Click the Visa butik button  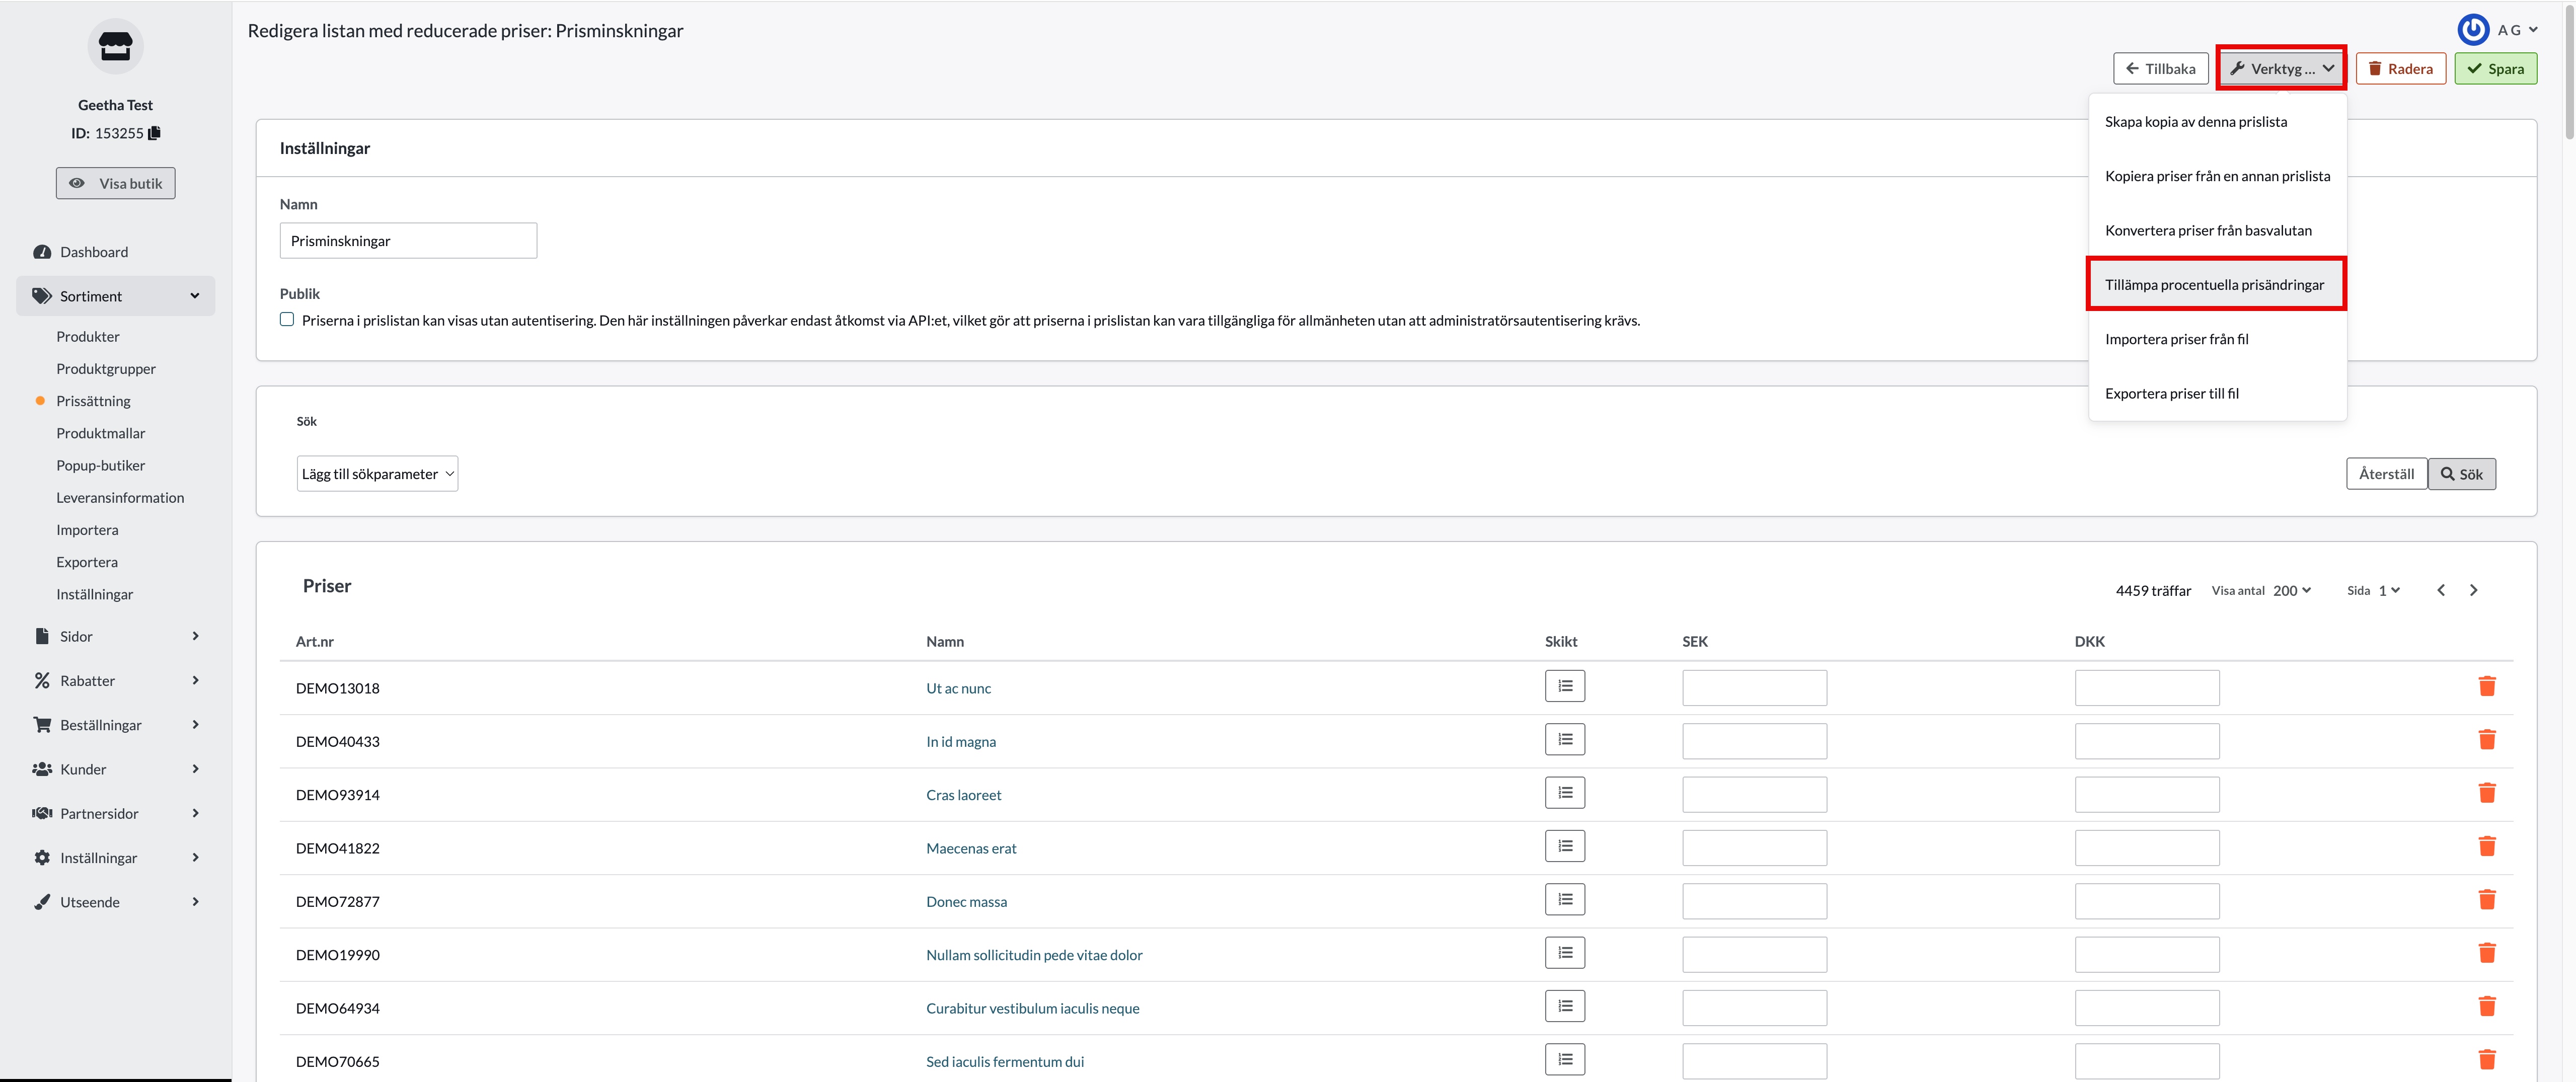click(115, 183)
